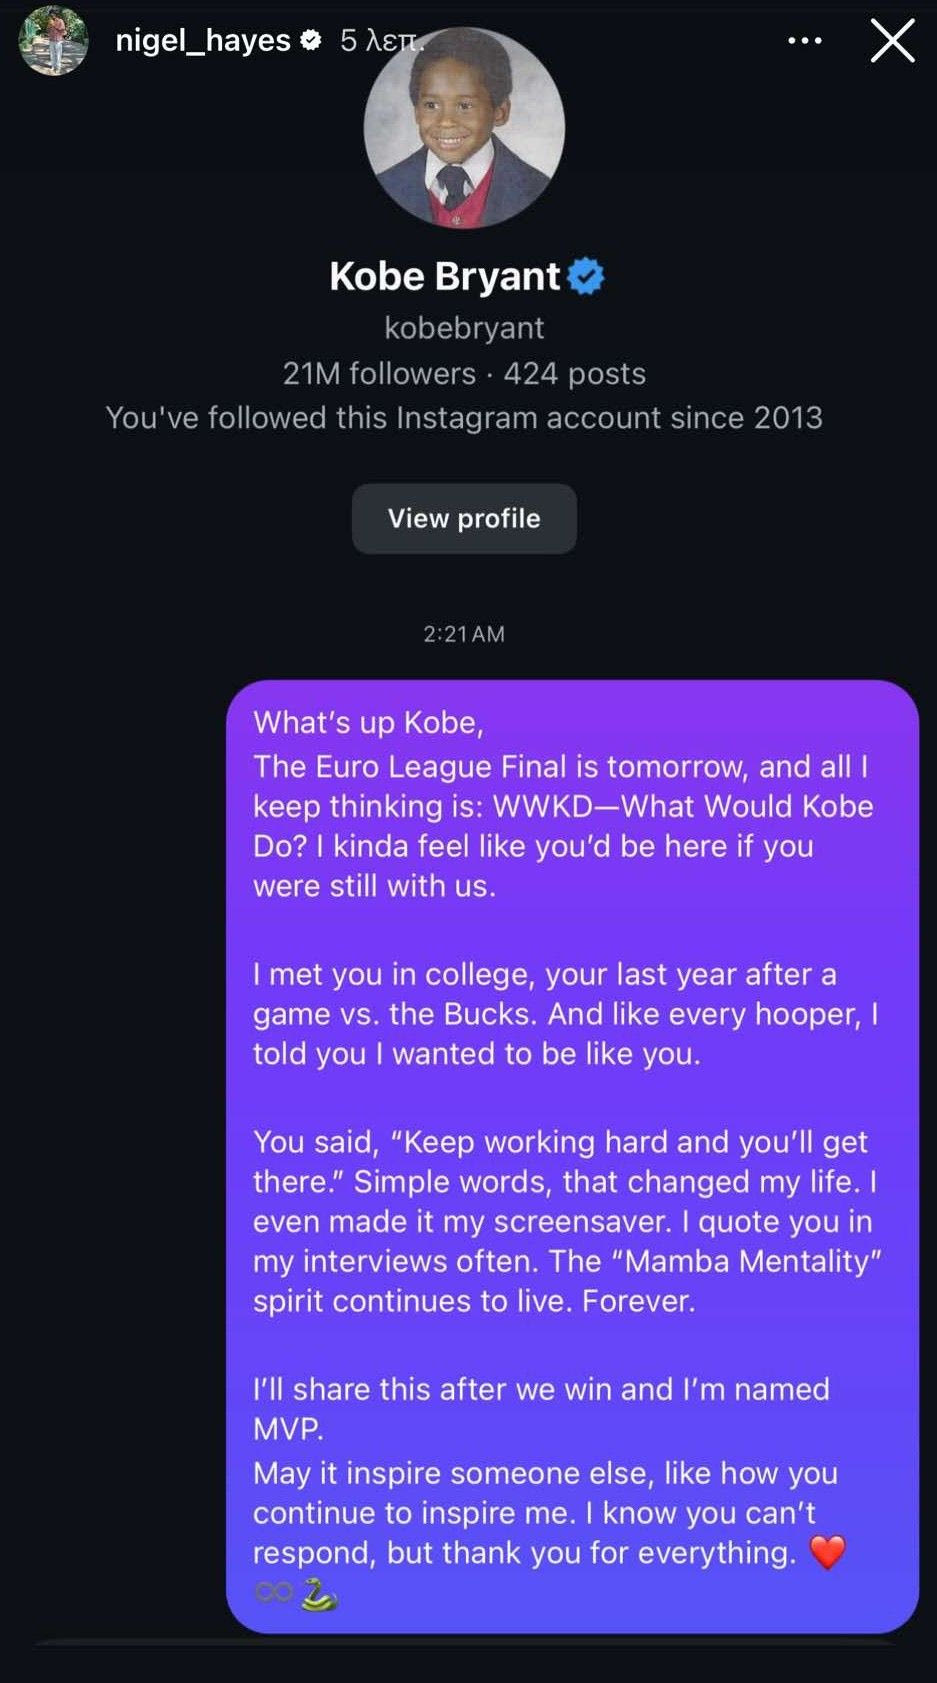The image size is (937, 1683).
Task: Tap the kobebryant handle text
Action: 464,327
